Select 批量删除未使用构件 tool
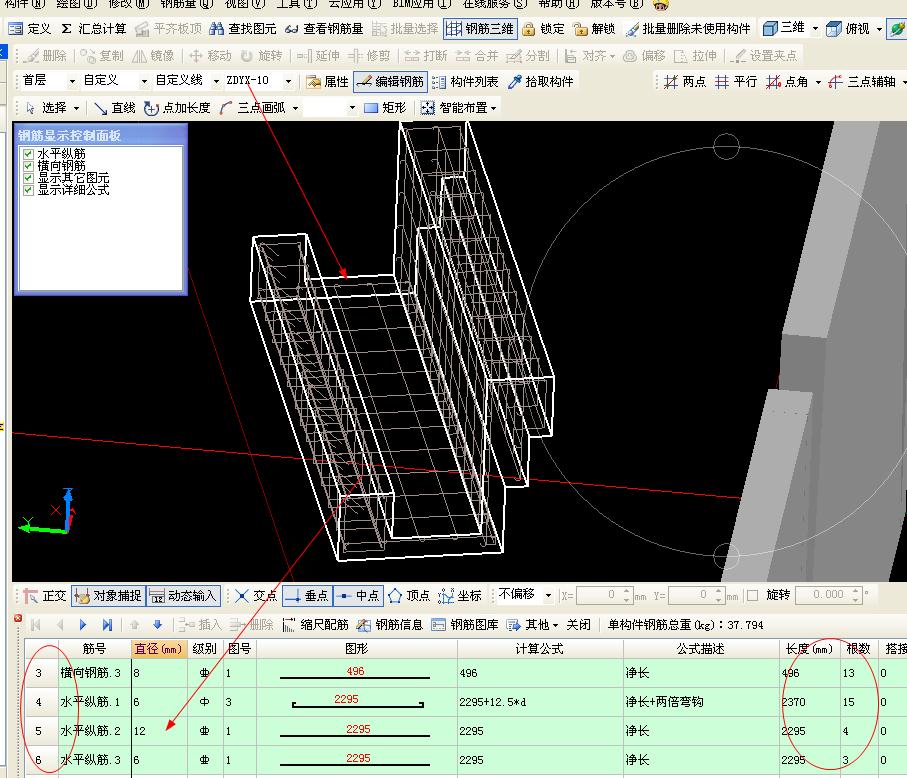907x778 pixels. click(x=688, y=28)
